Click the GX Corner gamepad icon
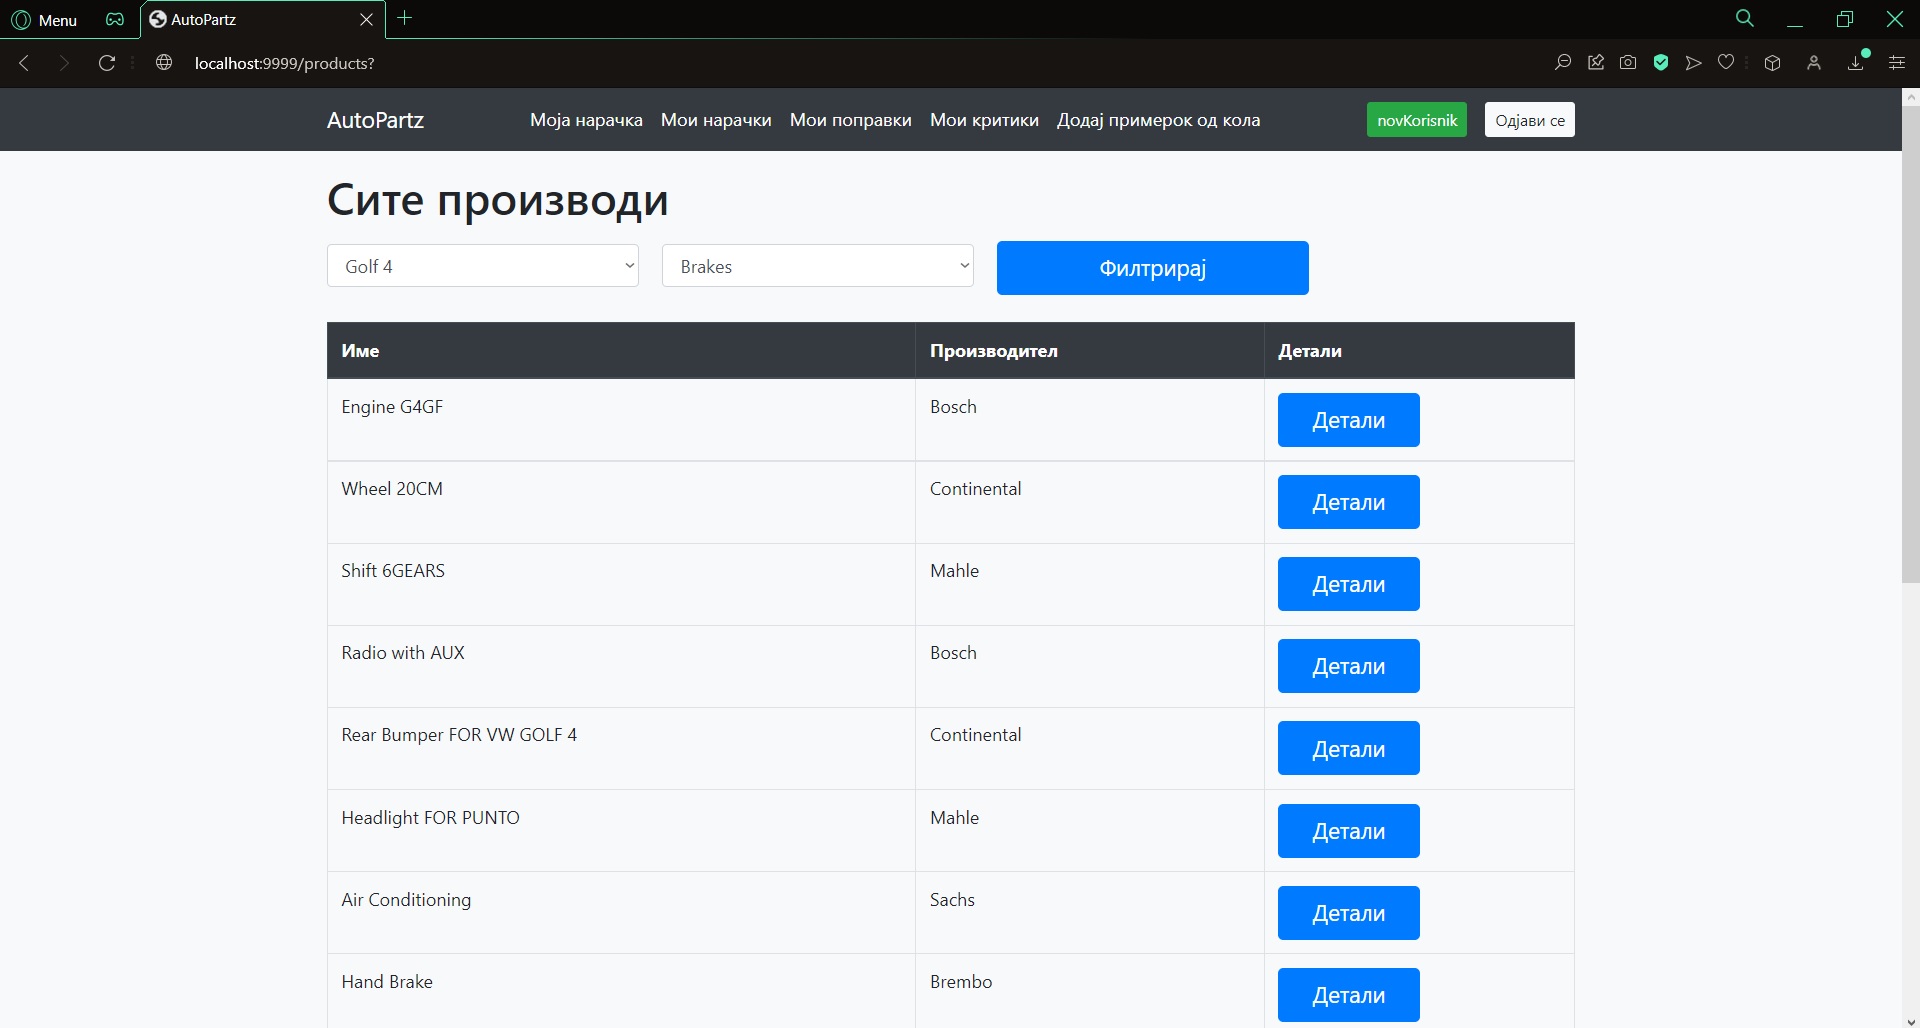The height and width of the screenshot is (1028, 1920). pyautogui.click(x=115, y=20)
